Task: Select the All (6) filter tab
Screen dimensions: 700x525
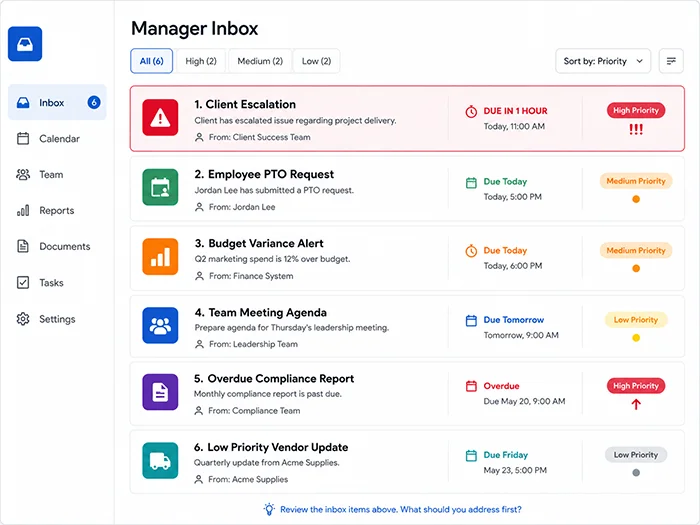Action: 151,61
